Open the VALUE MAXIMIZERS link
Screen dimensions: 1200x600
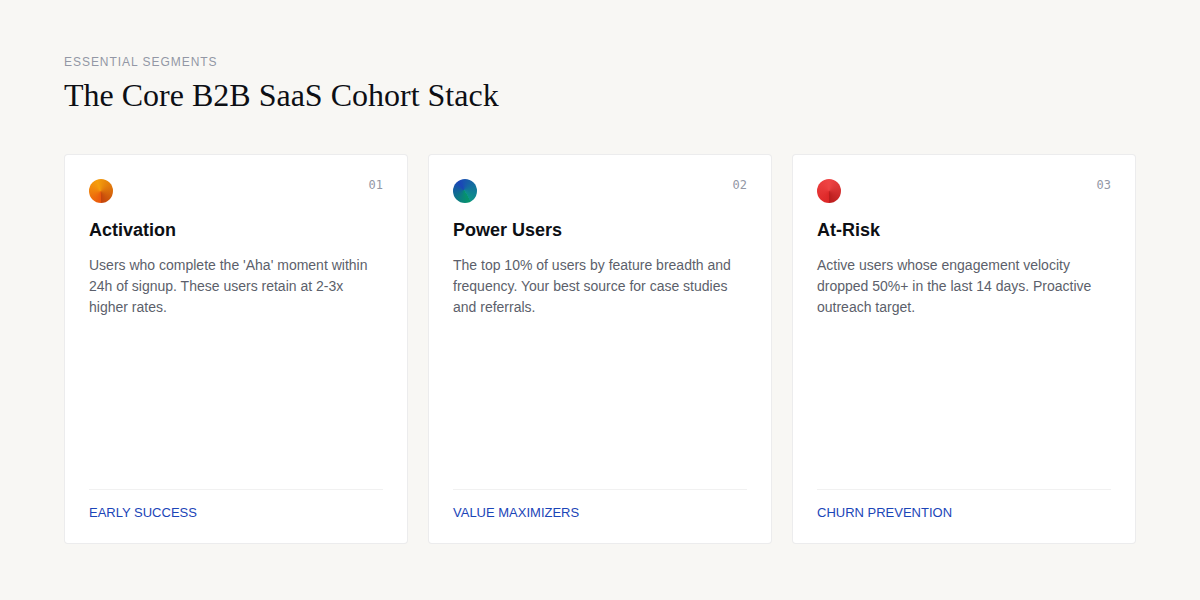tap(516, 512)
